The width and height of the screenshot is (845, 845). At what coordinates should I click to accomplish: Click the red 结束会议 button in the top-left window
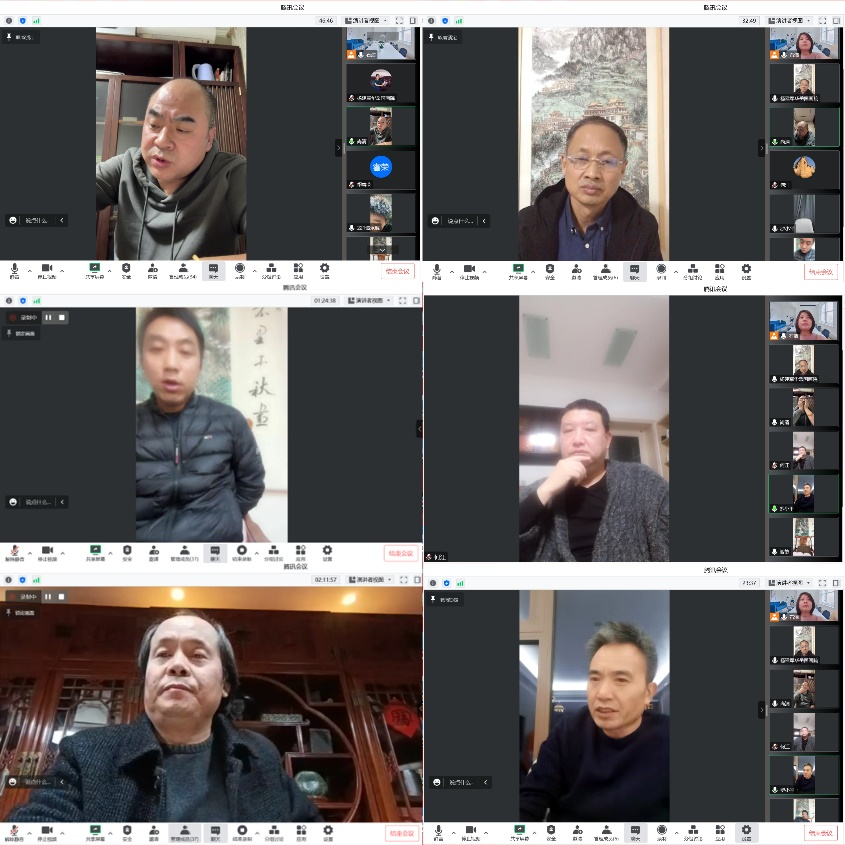click(398, 271)
